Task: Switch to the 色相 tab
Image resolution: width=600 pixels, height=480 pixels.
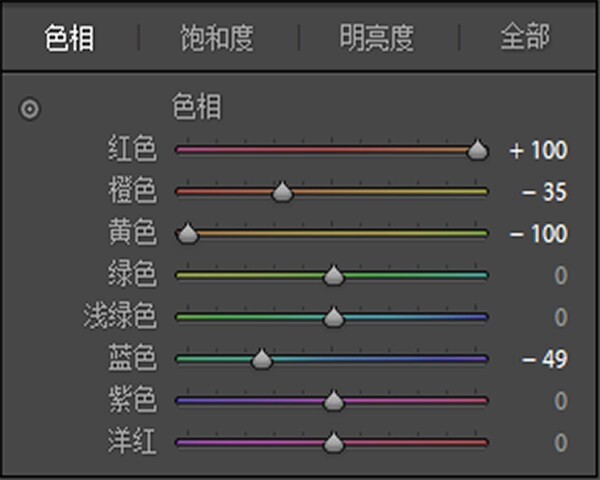Action: click(x=69, y=38)
